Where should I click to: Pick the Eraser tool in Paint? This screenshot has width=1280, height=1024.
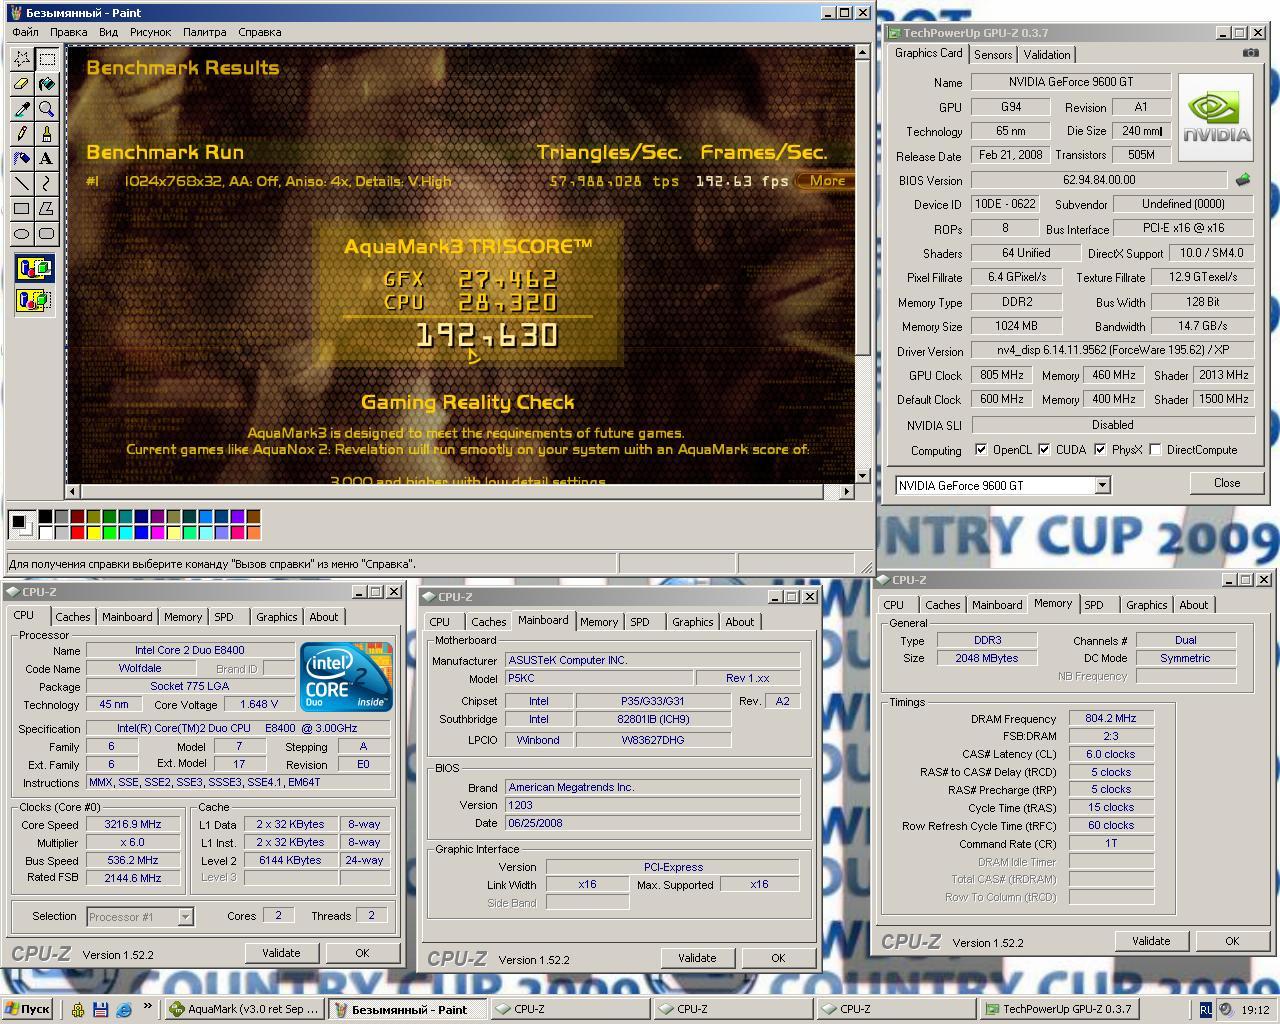pyautogui.click(x=21, y=84)
